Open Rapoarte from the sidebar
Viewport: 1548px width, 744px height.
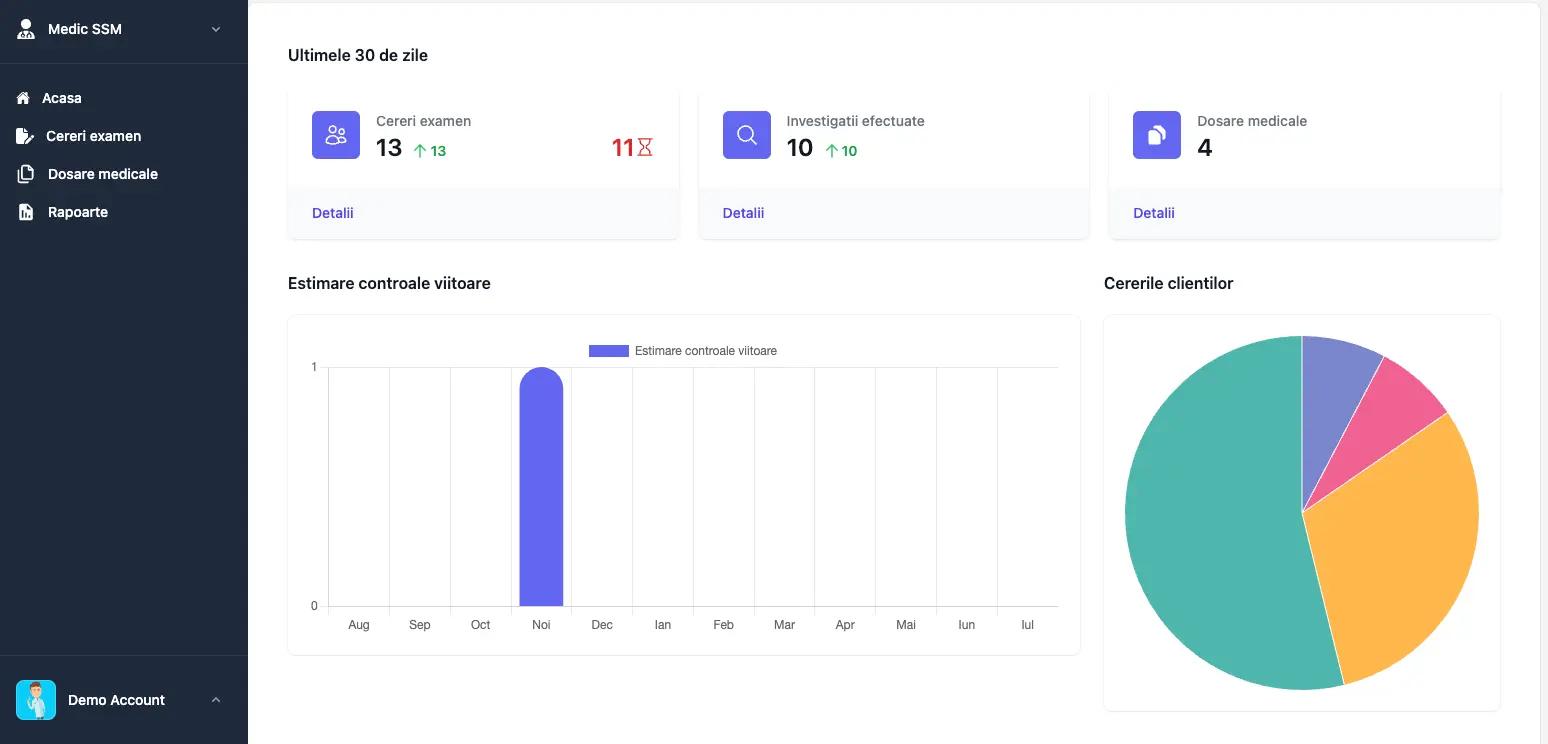click(78, 212)
